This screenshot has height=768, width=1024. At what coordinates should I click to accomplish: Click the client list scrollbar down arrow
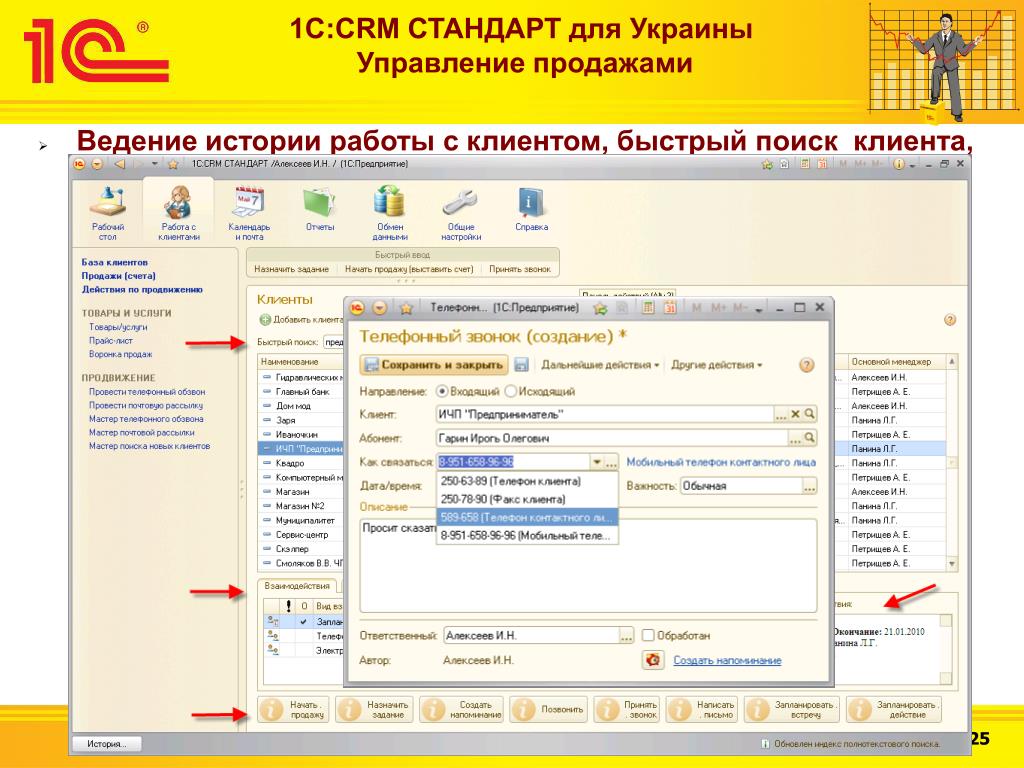pyautogui.click(x=952, y=564)
